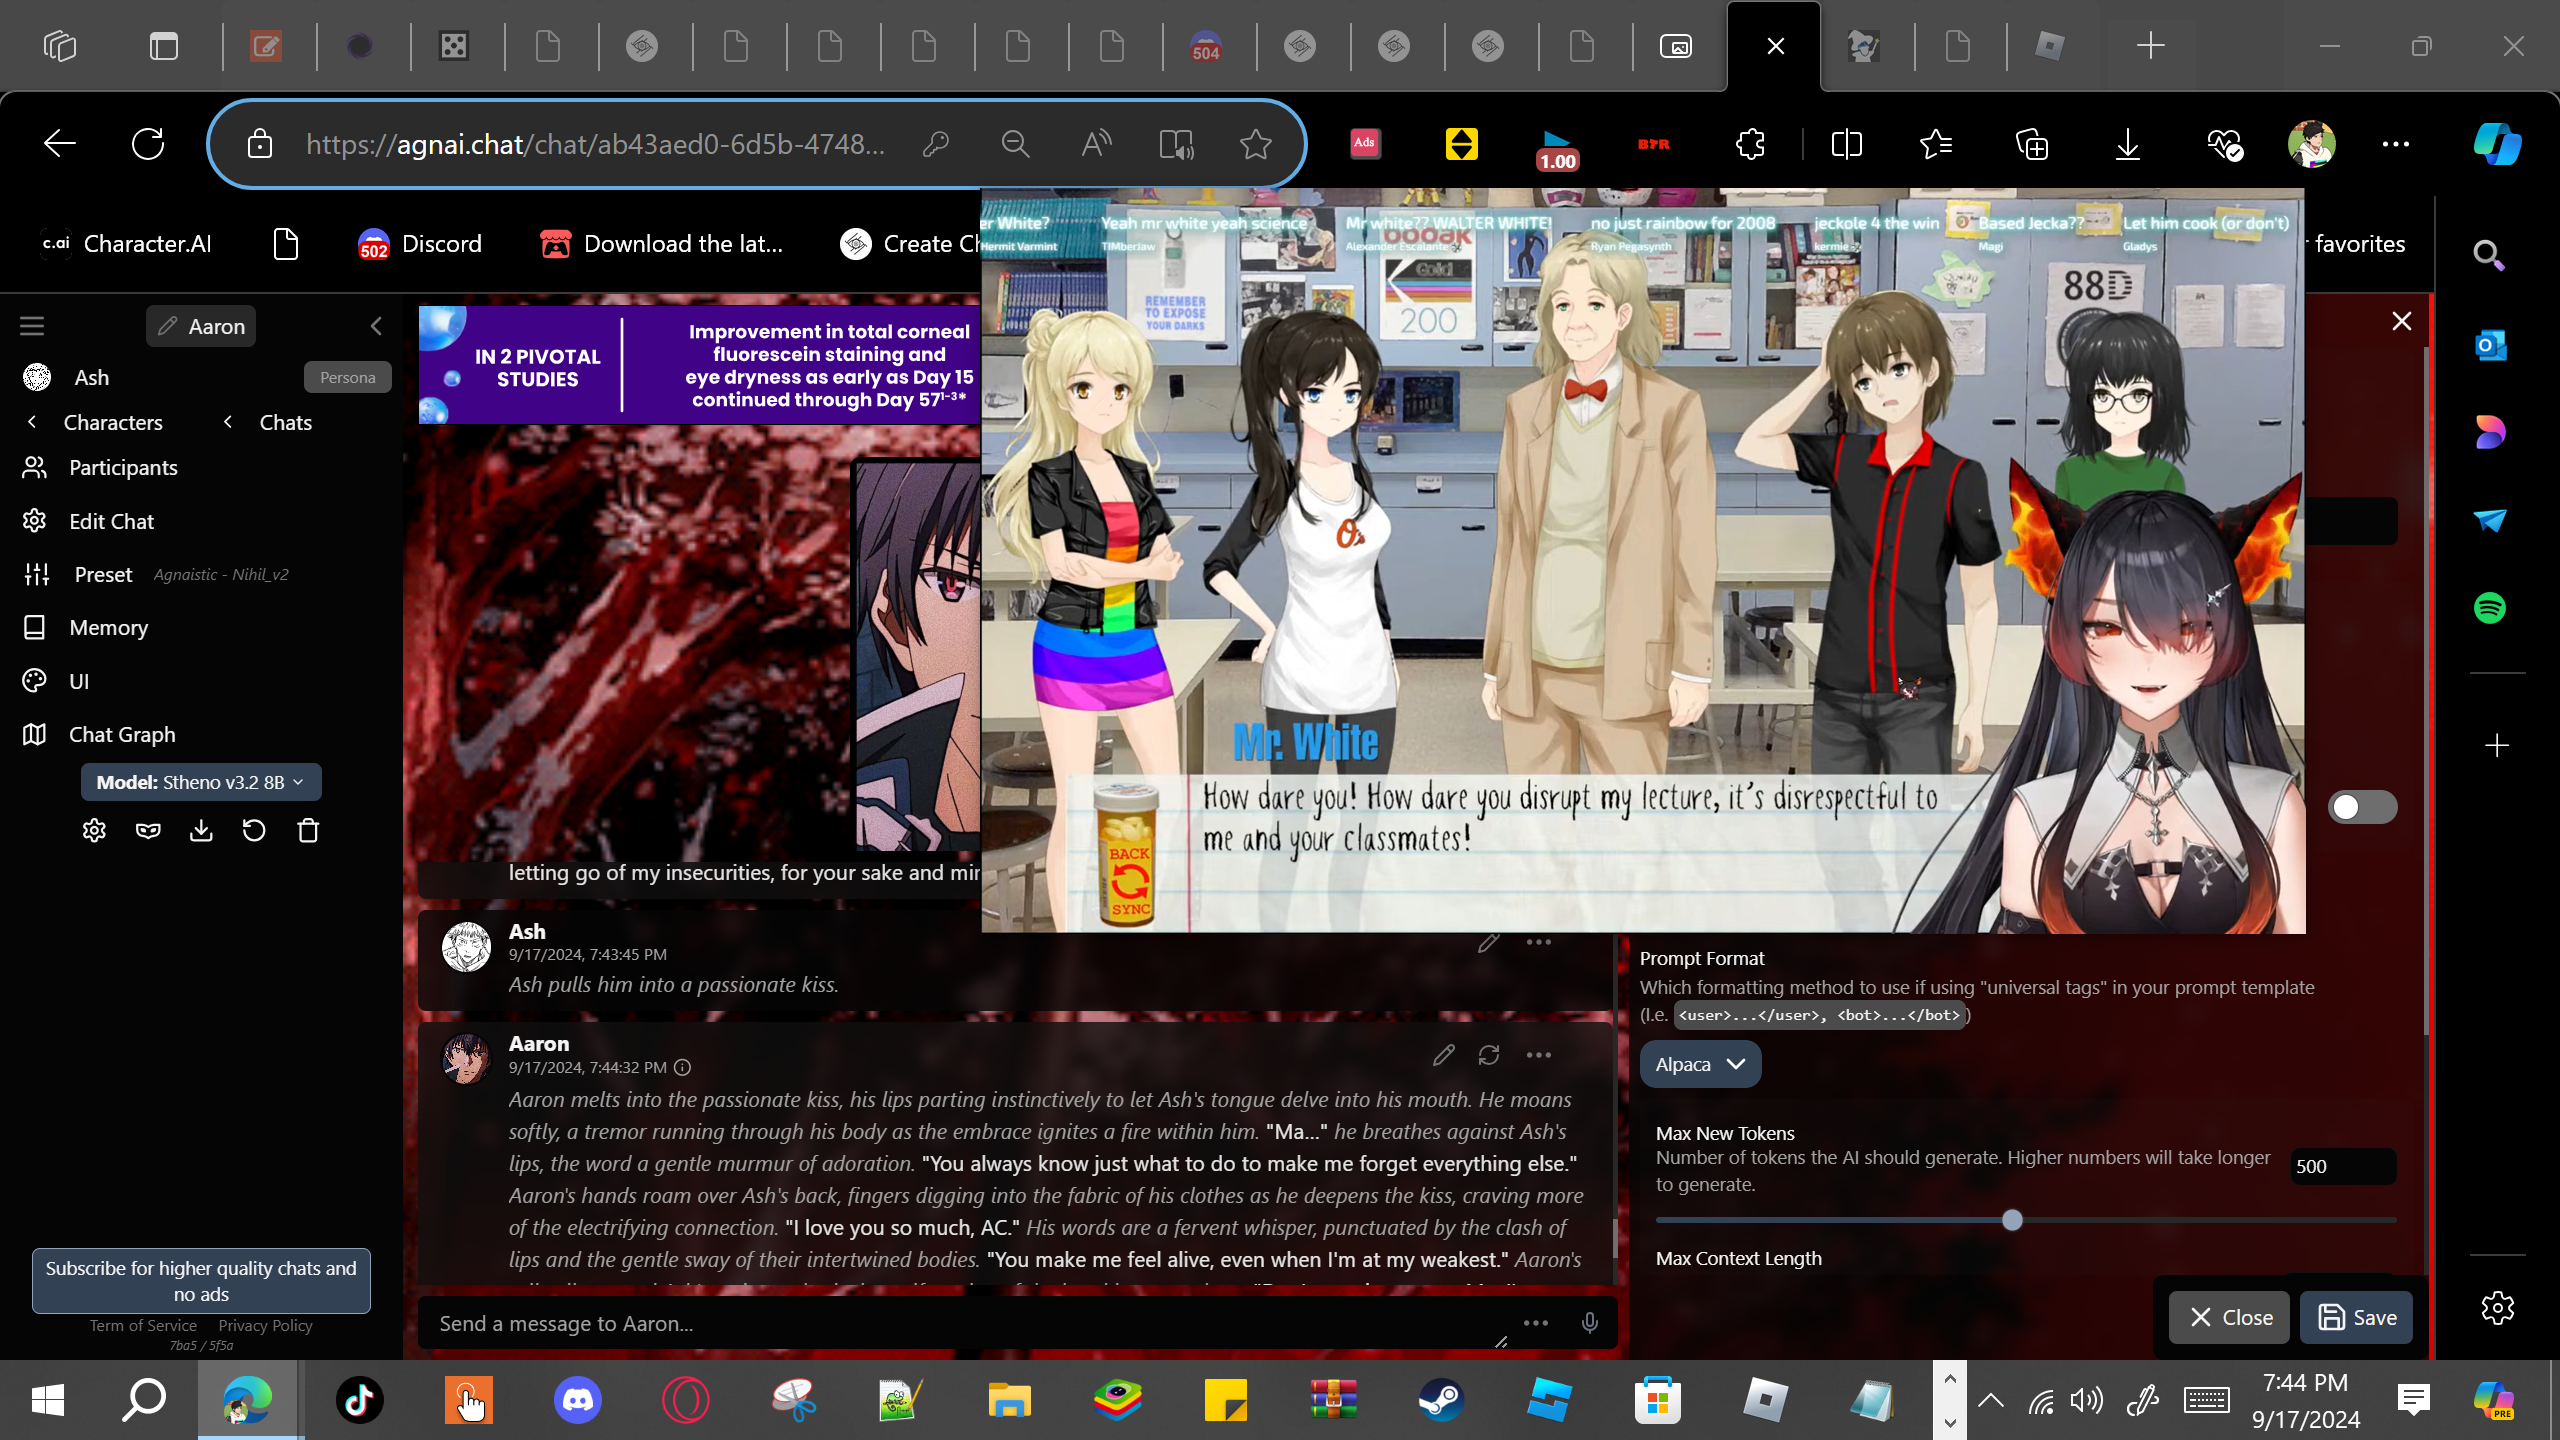
Task: Click the download chat icon in the sidebar
Action: pos(201,831)
